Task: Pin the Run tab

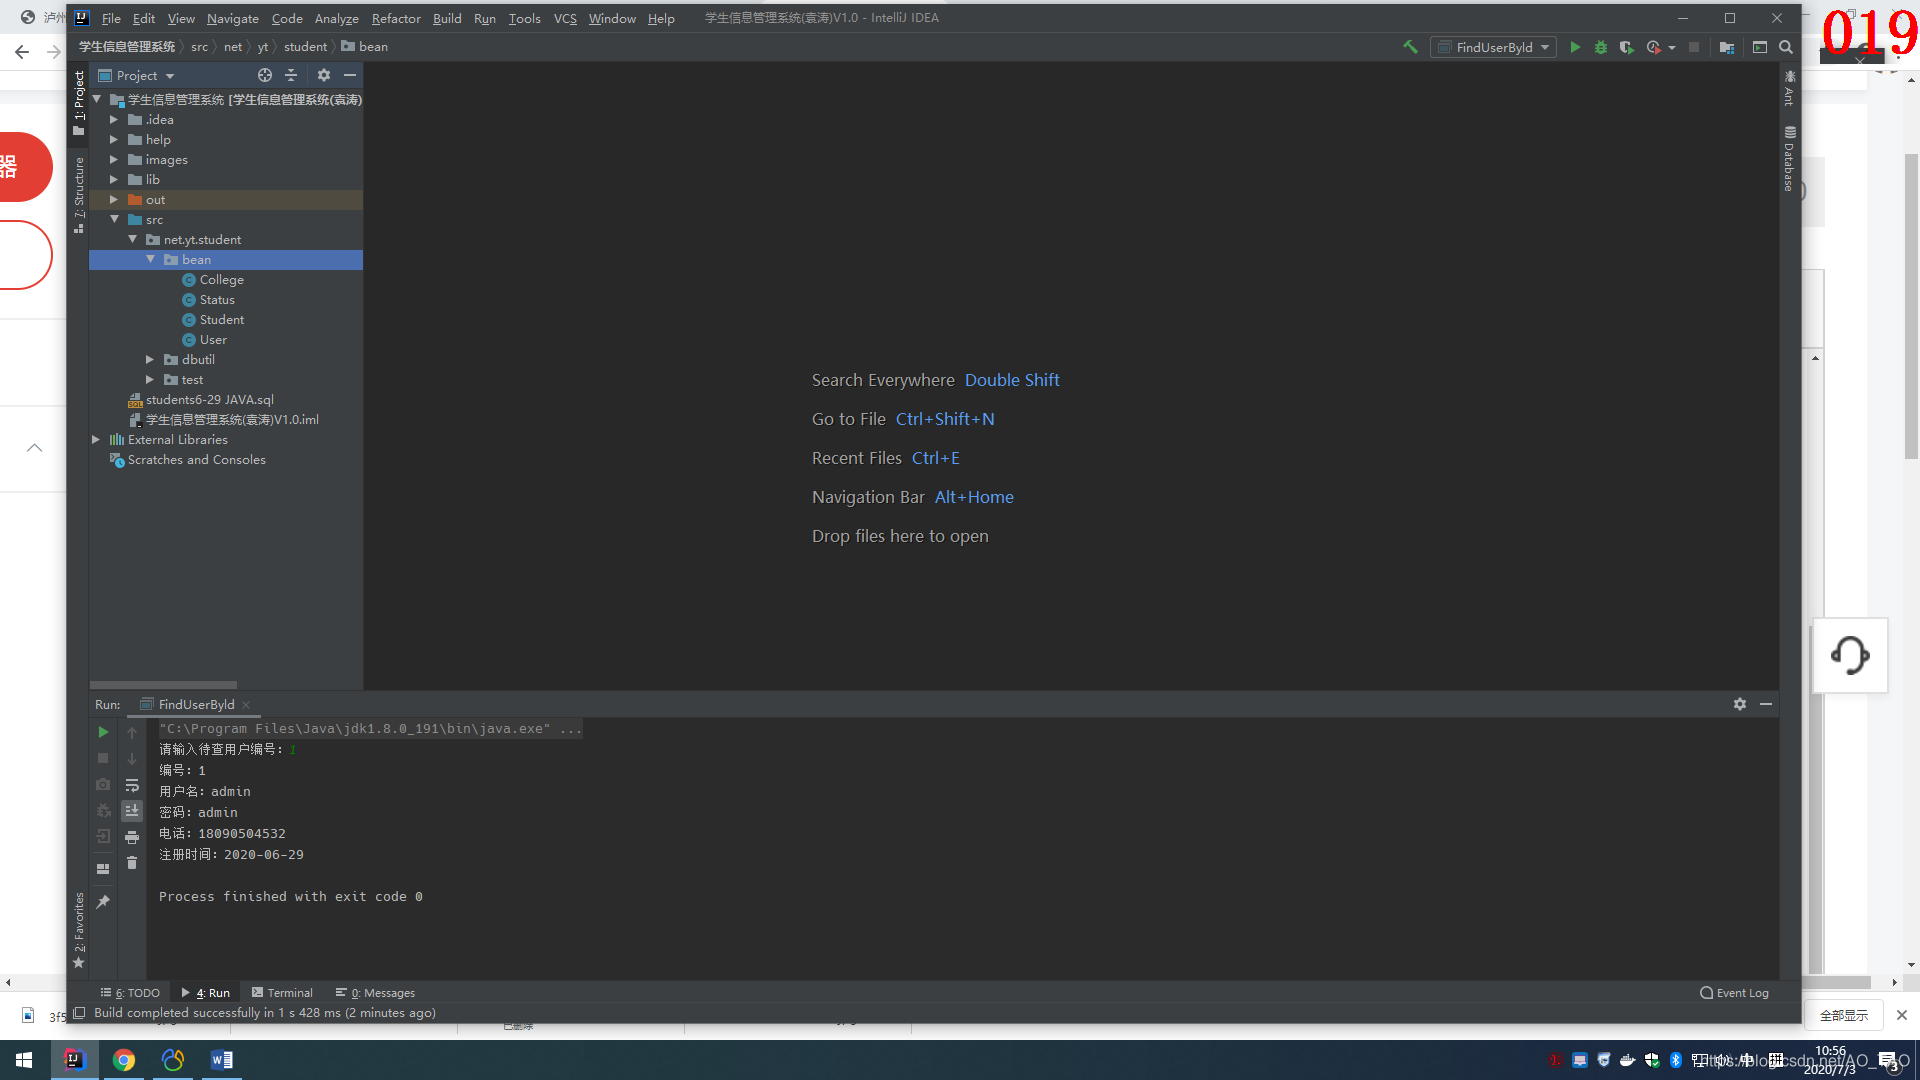Action: 103,902
